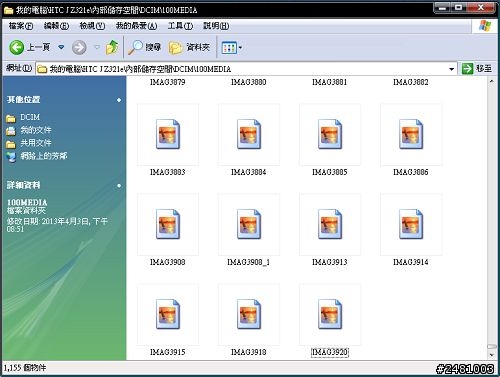Open the 說明(H) menu

click(x=216, y=26)
